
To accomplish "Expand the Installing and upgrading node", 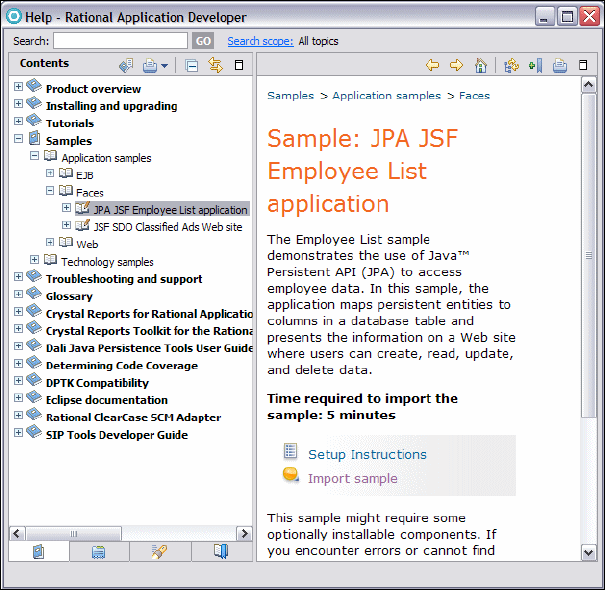I will (x=18, y=103).
